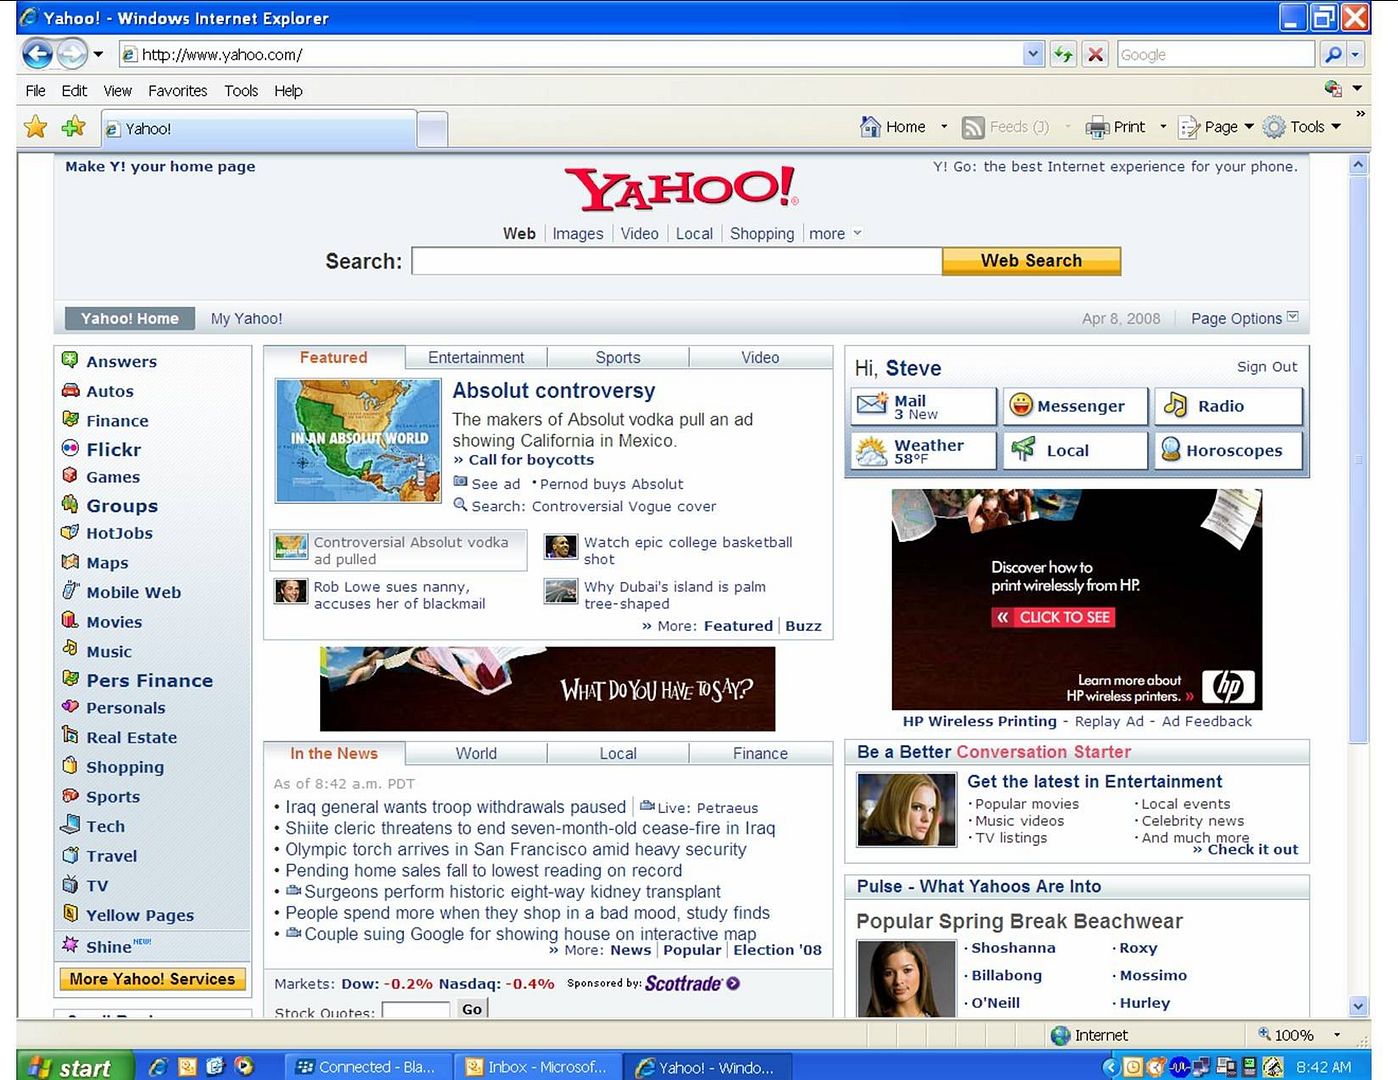Image resolution: width=1398 pixels, height=1080 pixels.
Task: Click the Go button for stock quotes
Action: pyautogui.click(x=472, y=1009)
